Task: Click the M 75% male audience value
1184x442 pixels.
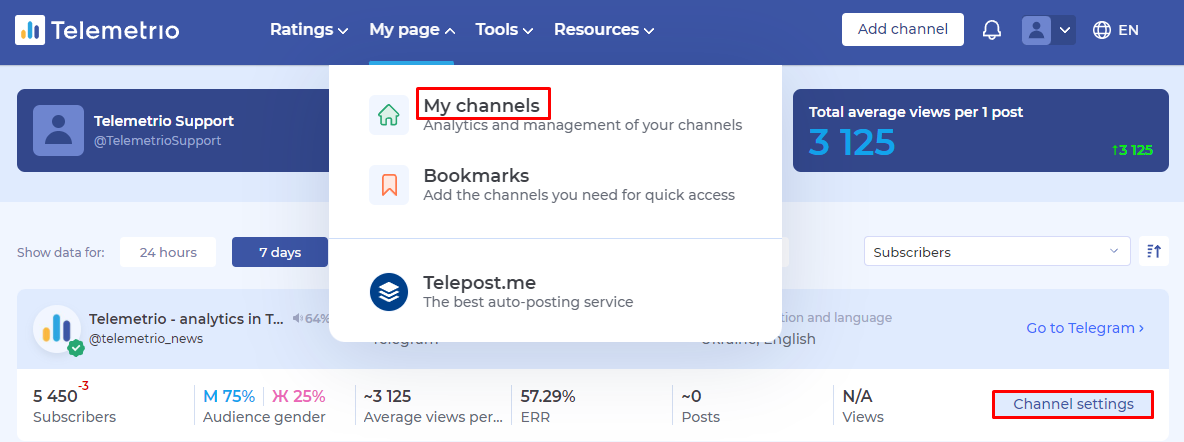Action: [229, 396]
